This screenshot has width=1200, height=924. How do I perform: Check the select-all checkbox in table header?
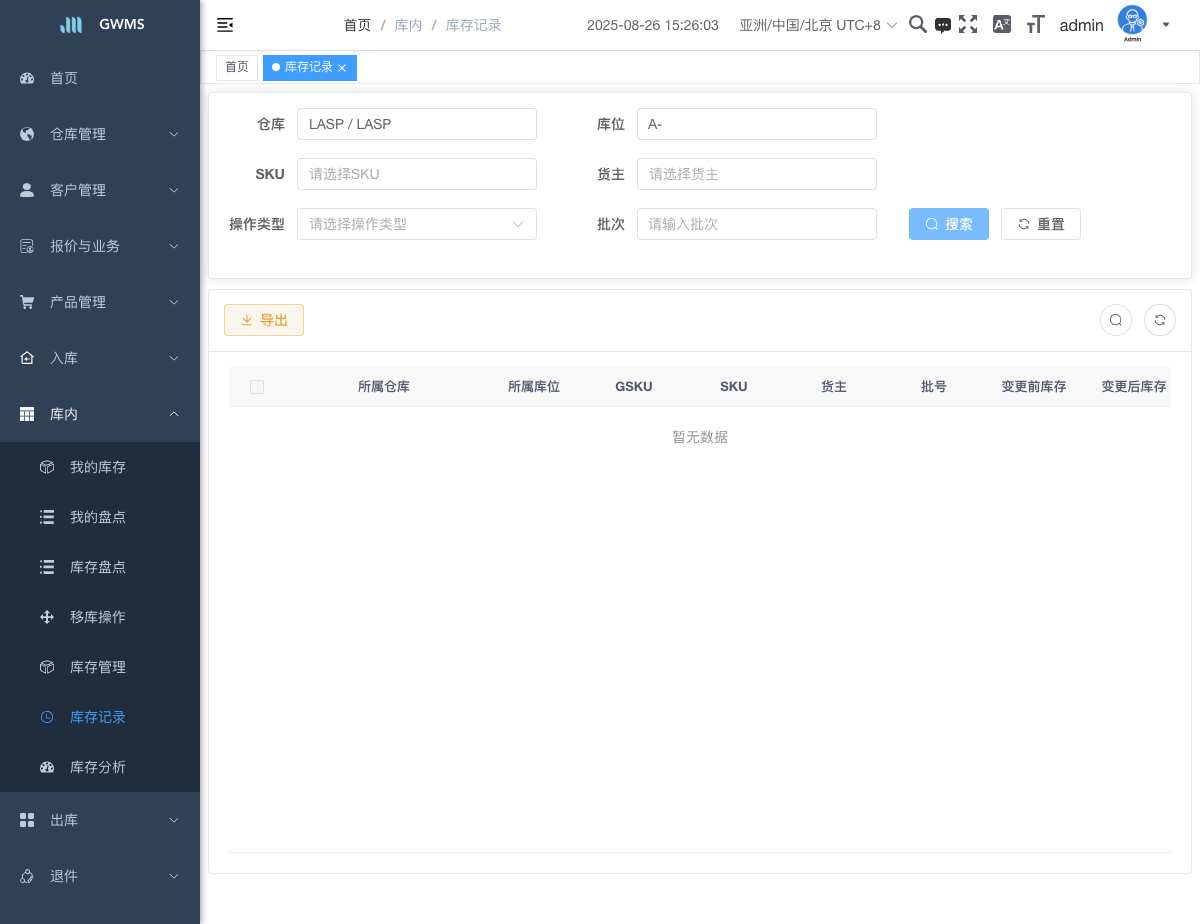click(257, 387)
